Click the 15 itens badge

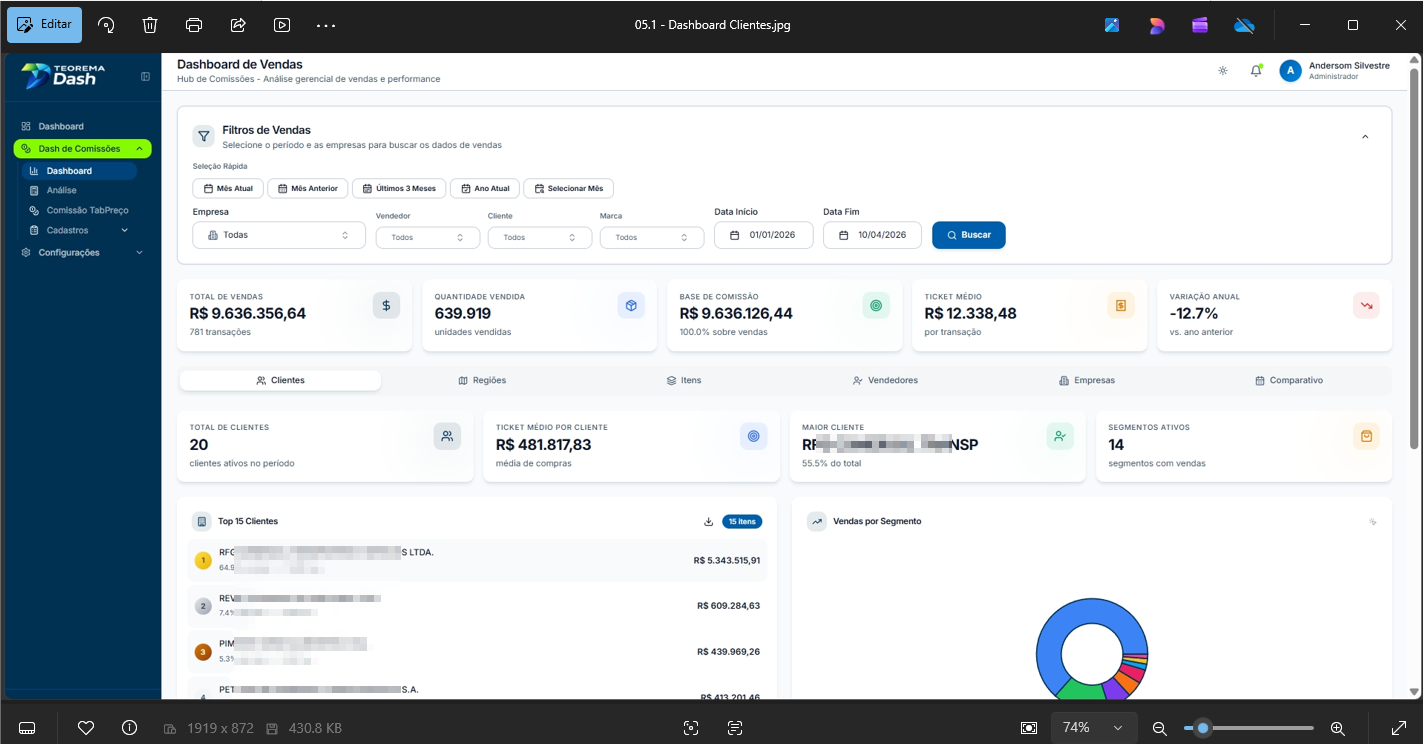742,522
